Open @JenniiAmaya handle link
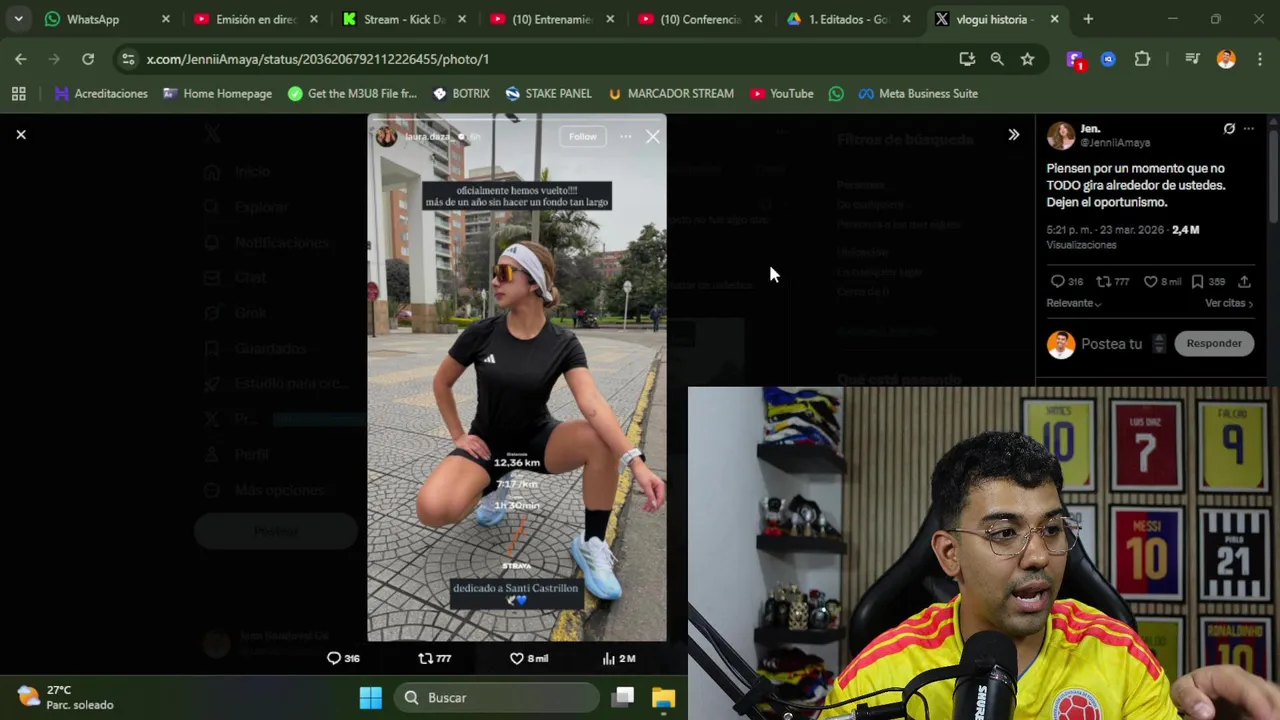The width and height of the screenshot is (1280, 720). 1115,143
